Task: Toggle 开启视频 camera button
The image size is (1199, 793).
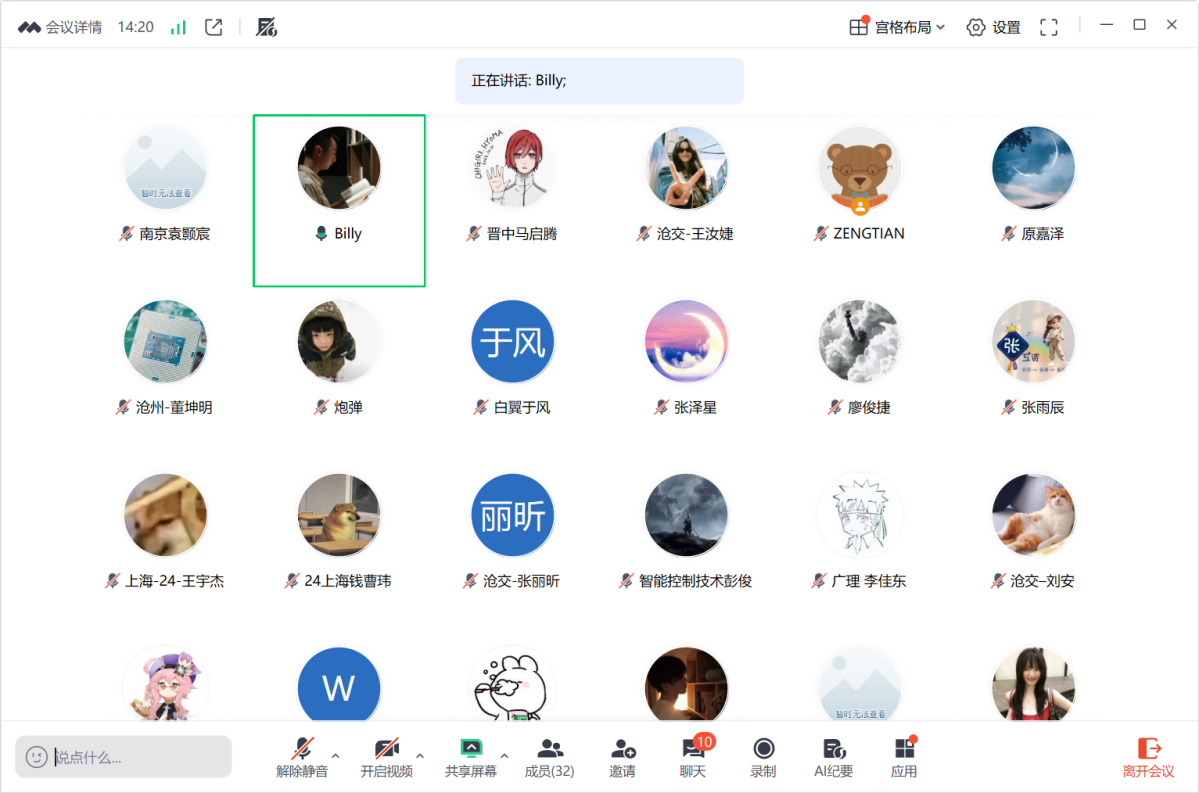Action: tap(386, 758)
